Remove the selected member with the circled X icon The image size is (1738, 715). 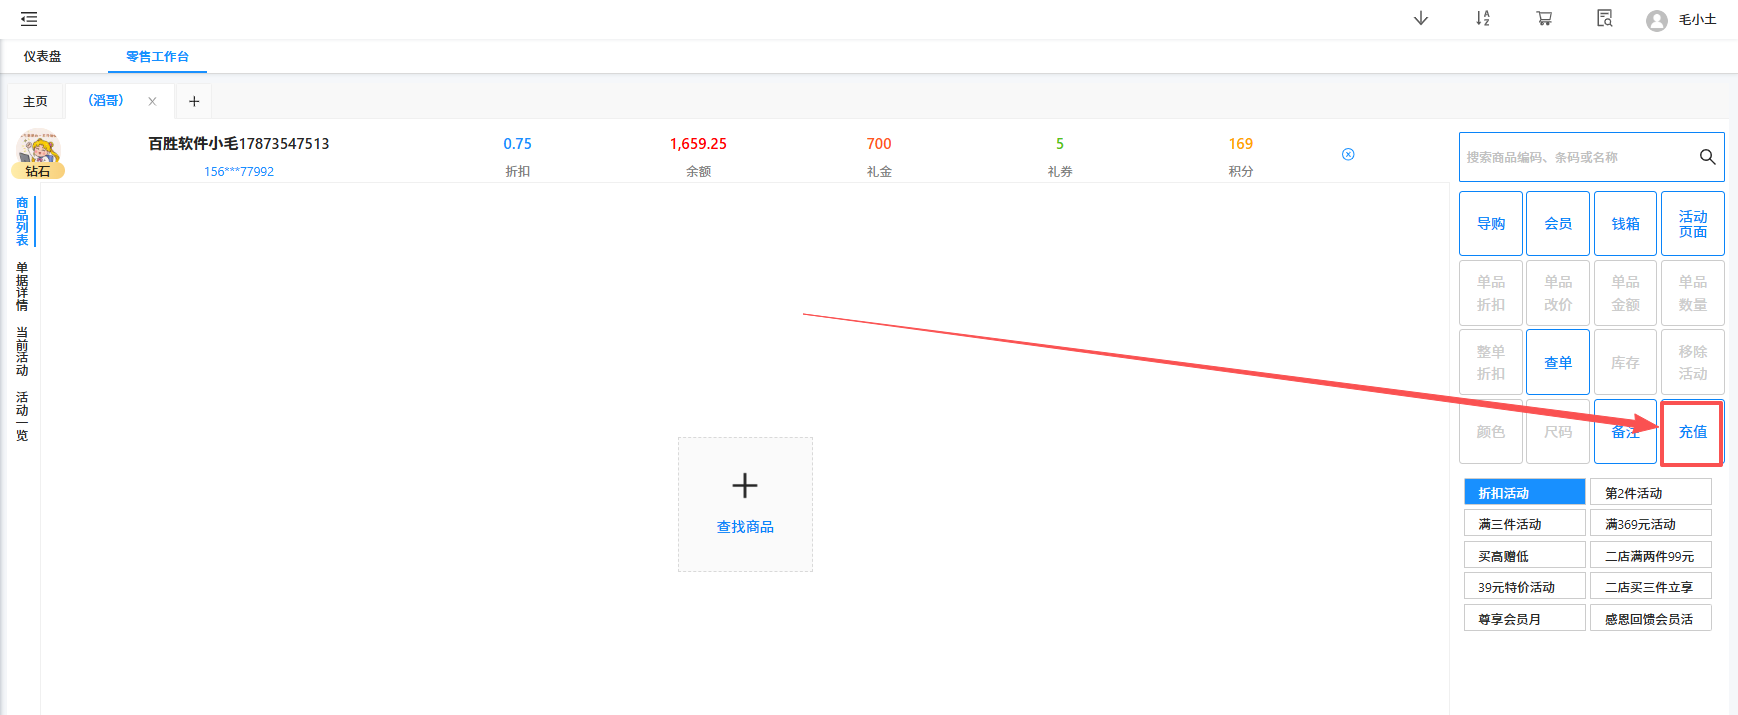coord(1348,154)
